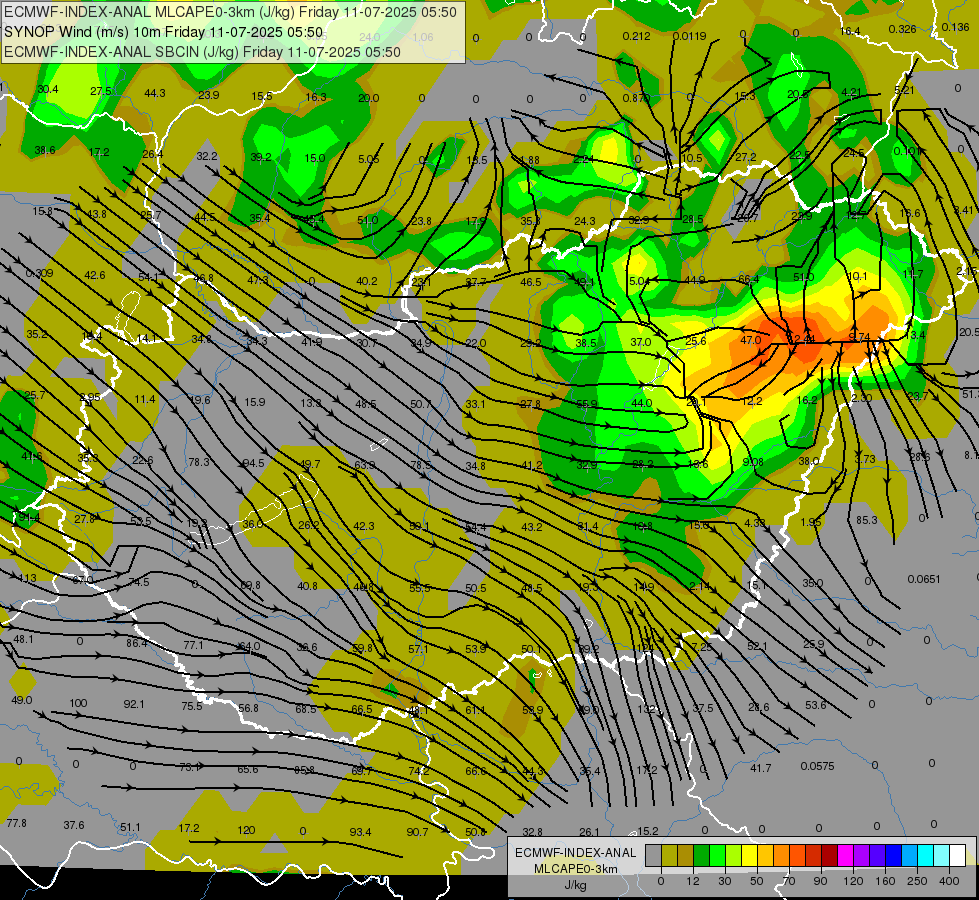This screenshot has height=900, width=979.
Task: Click the gray swatch in the MLCAPE legend
Action: (x=654, y=855)
